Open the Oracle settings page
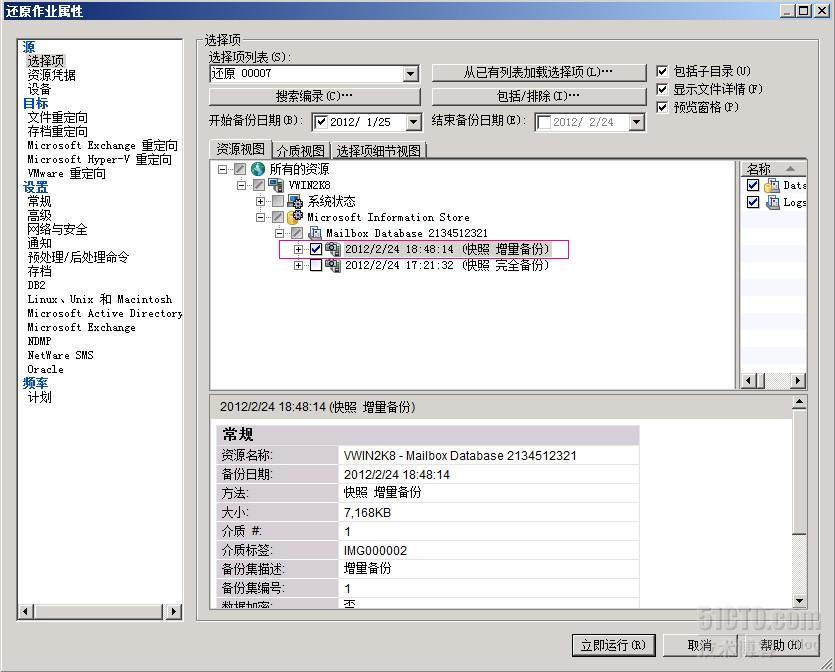835x672 pixels. pos(45,370)
